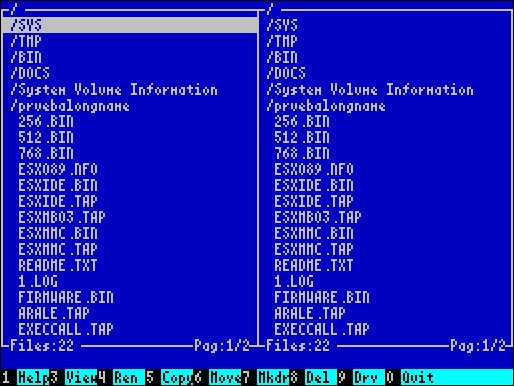Image resolution: width=514 pixels, height=386 pixels.
Task: Select System Volume Information in right panel
Action: click(370, 89)
